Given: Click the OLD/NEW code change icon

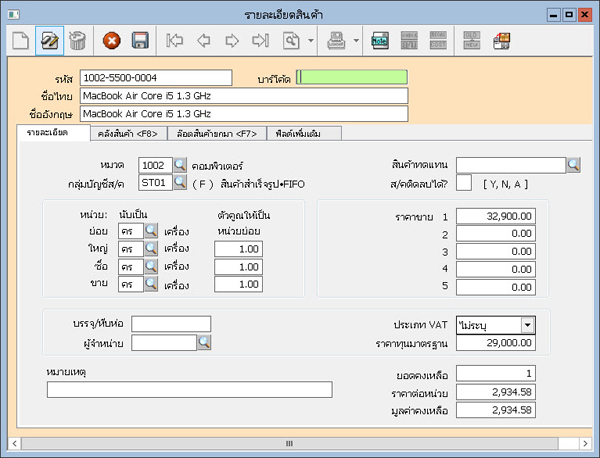Looking at the screenshot, I should 471,41.
